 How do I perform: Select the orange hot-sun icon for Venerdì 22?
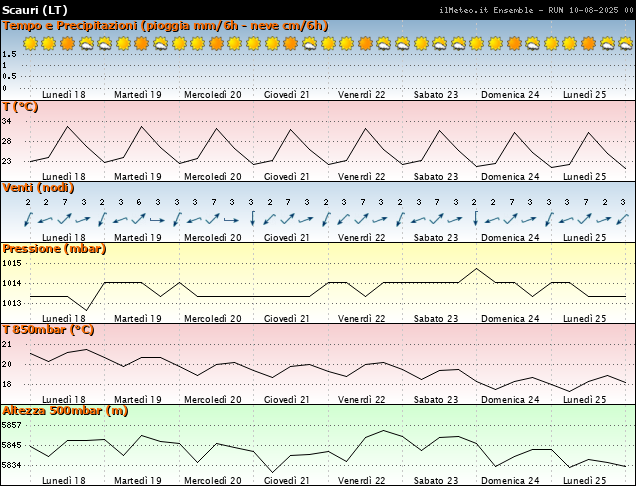click(365, 43)
